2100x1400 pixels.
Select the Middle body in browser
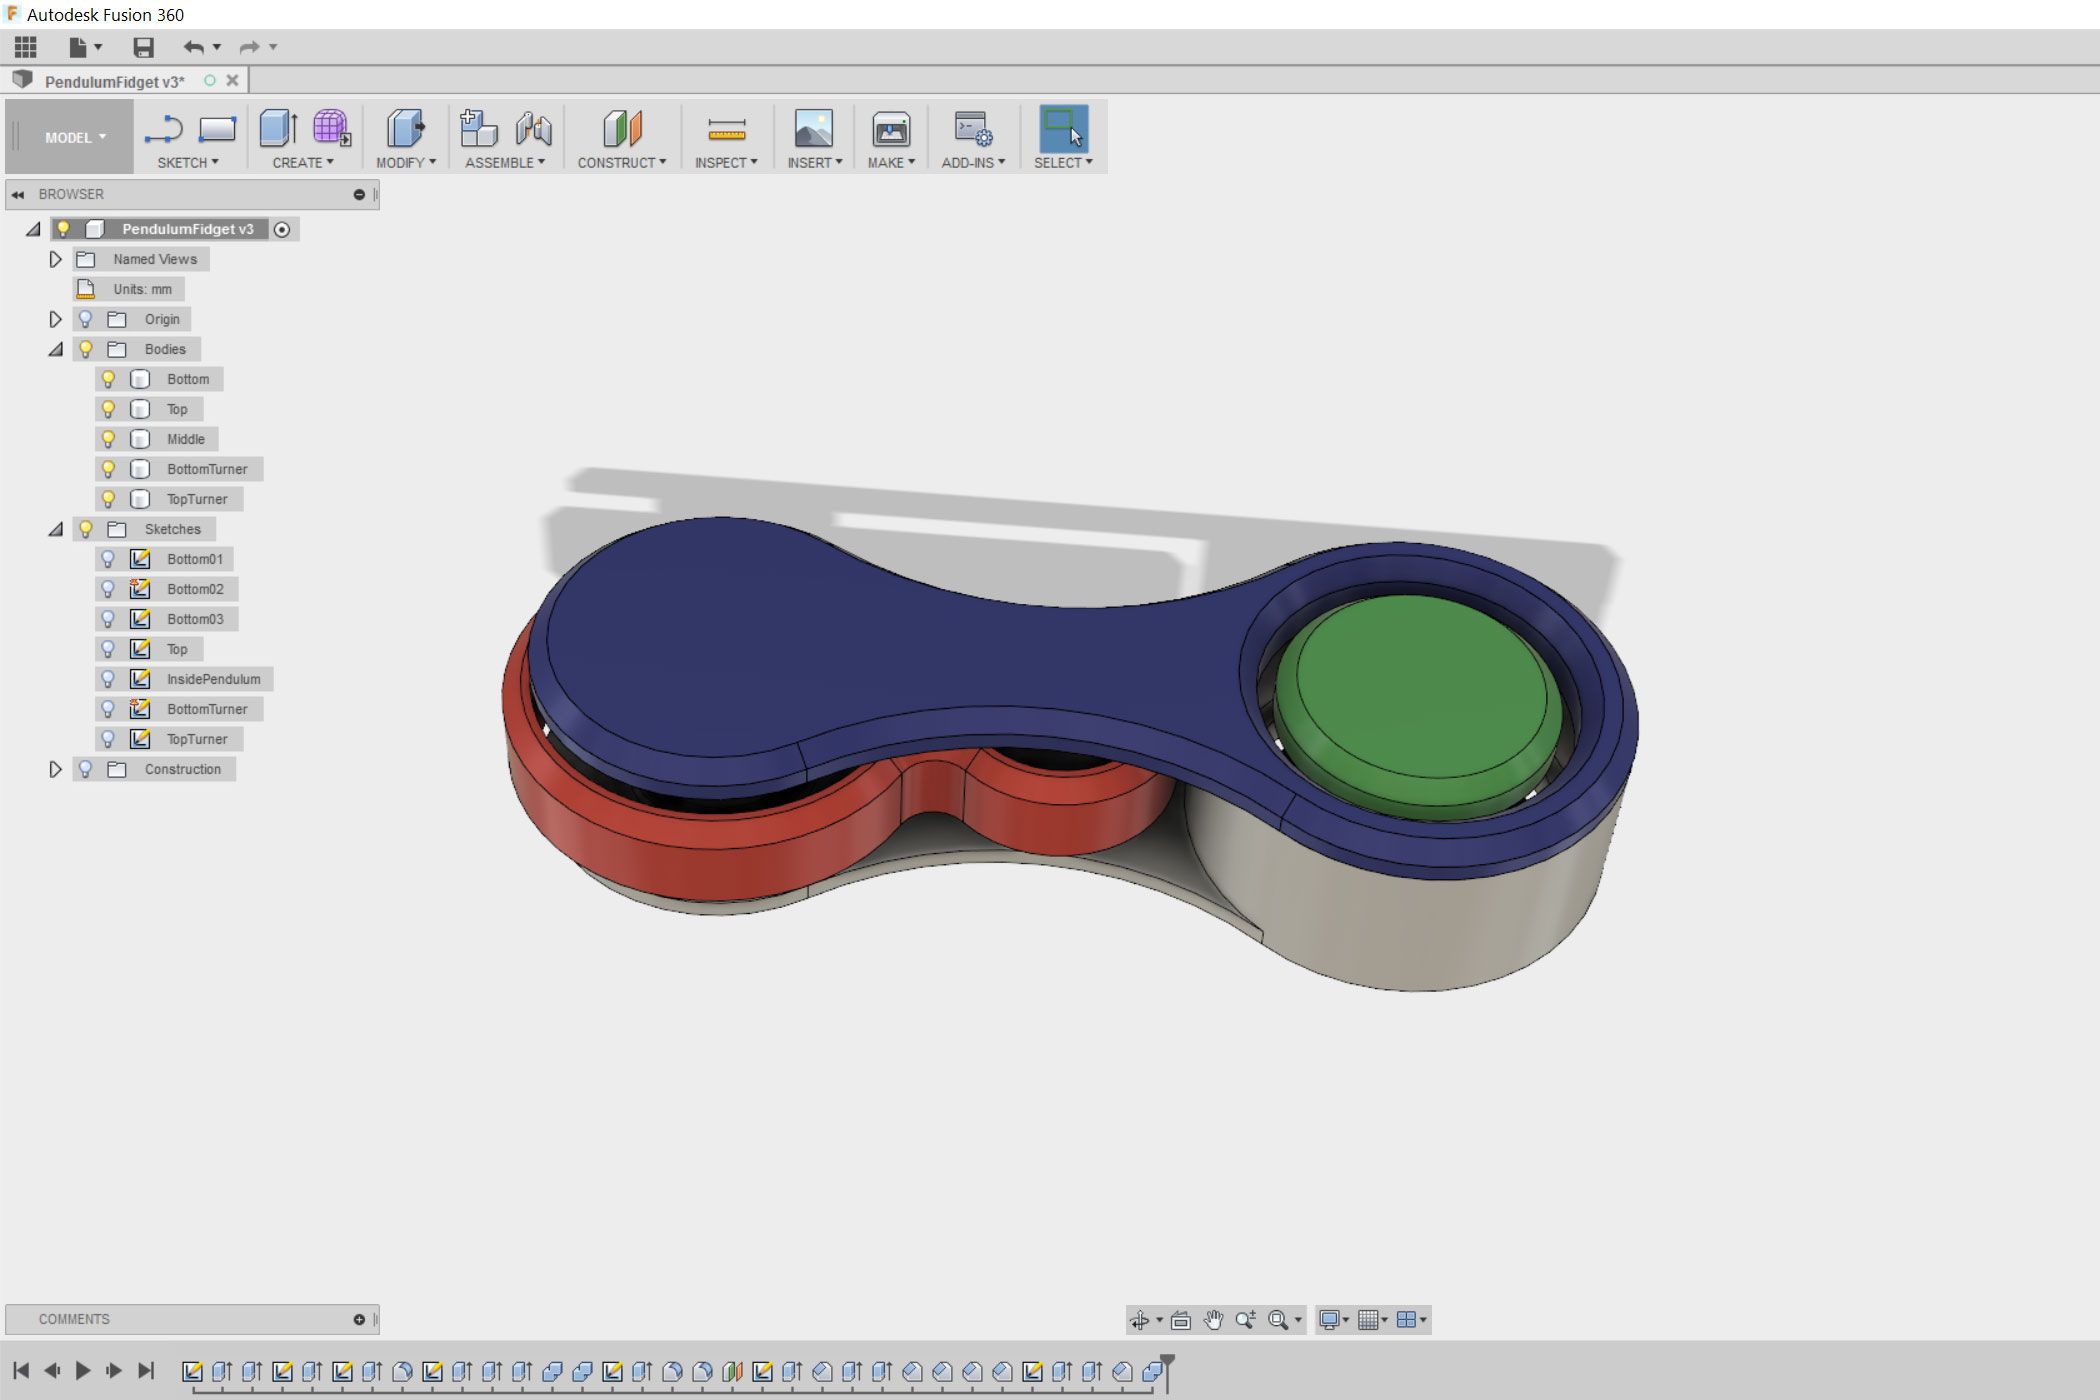(185, 439)
